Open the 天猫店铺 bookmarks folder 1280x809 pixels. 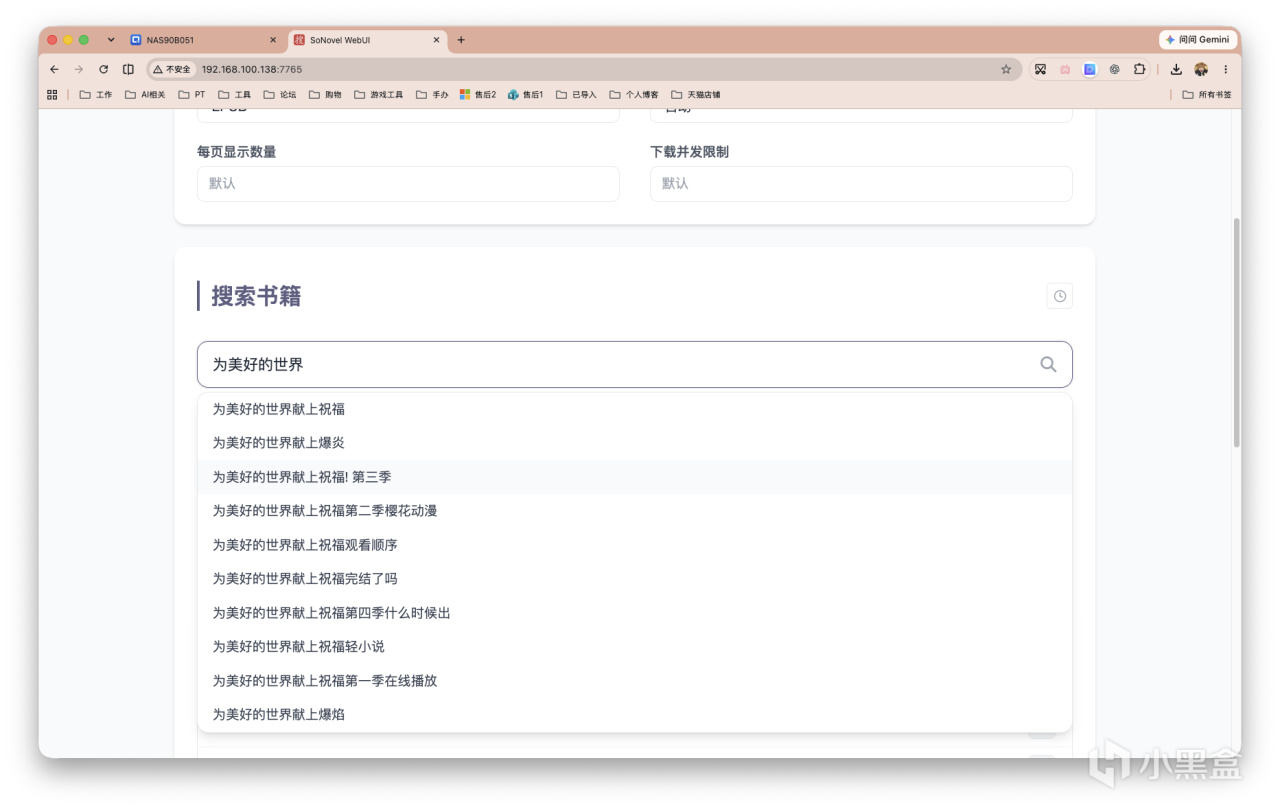[x=695, y=94]
